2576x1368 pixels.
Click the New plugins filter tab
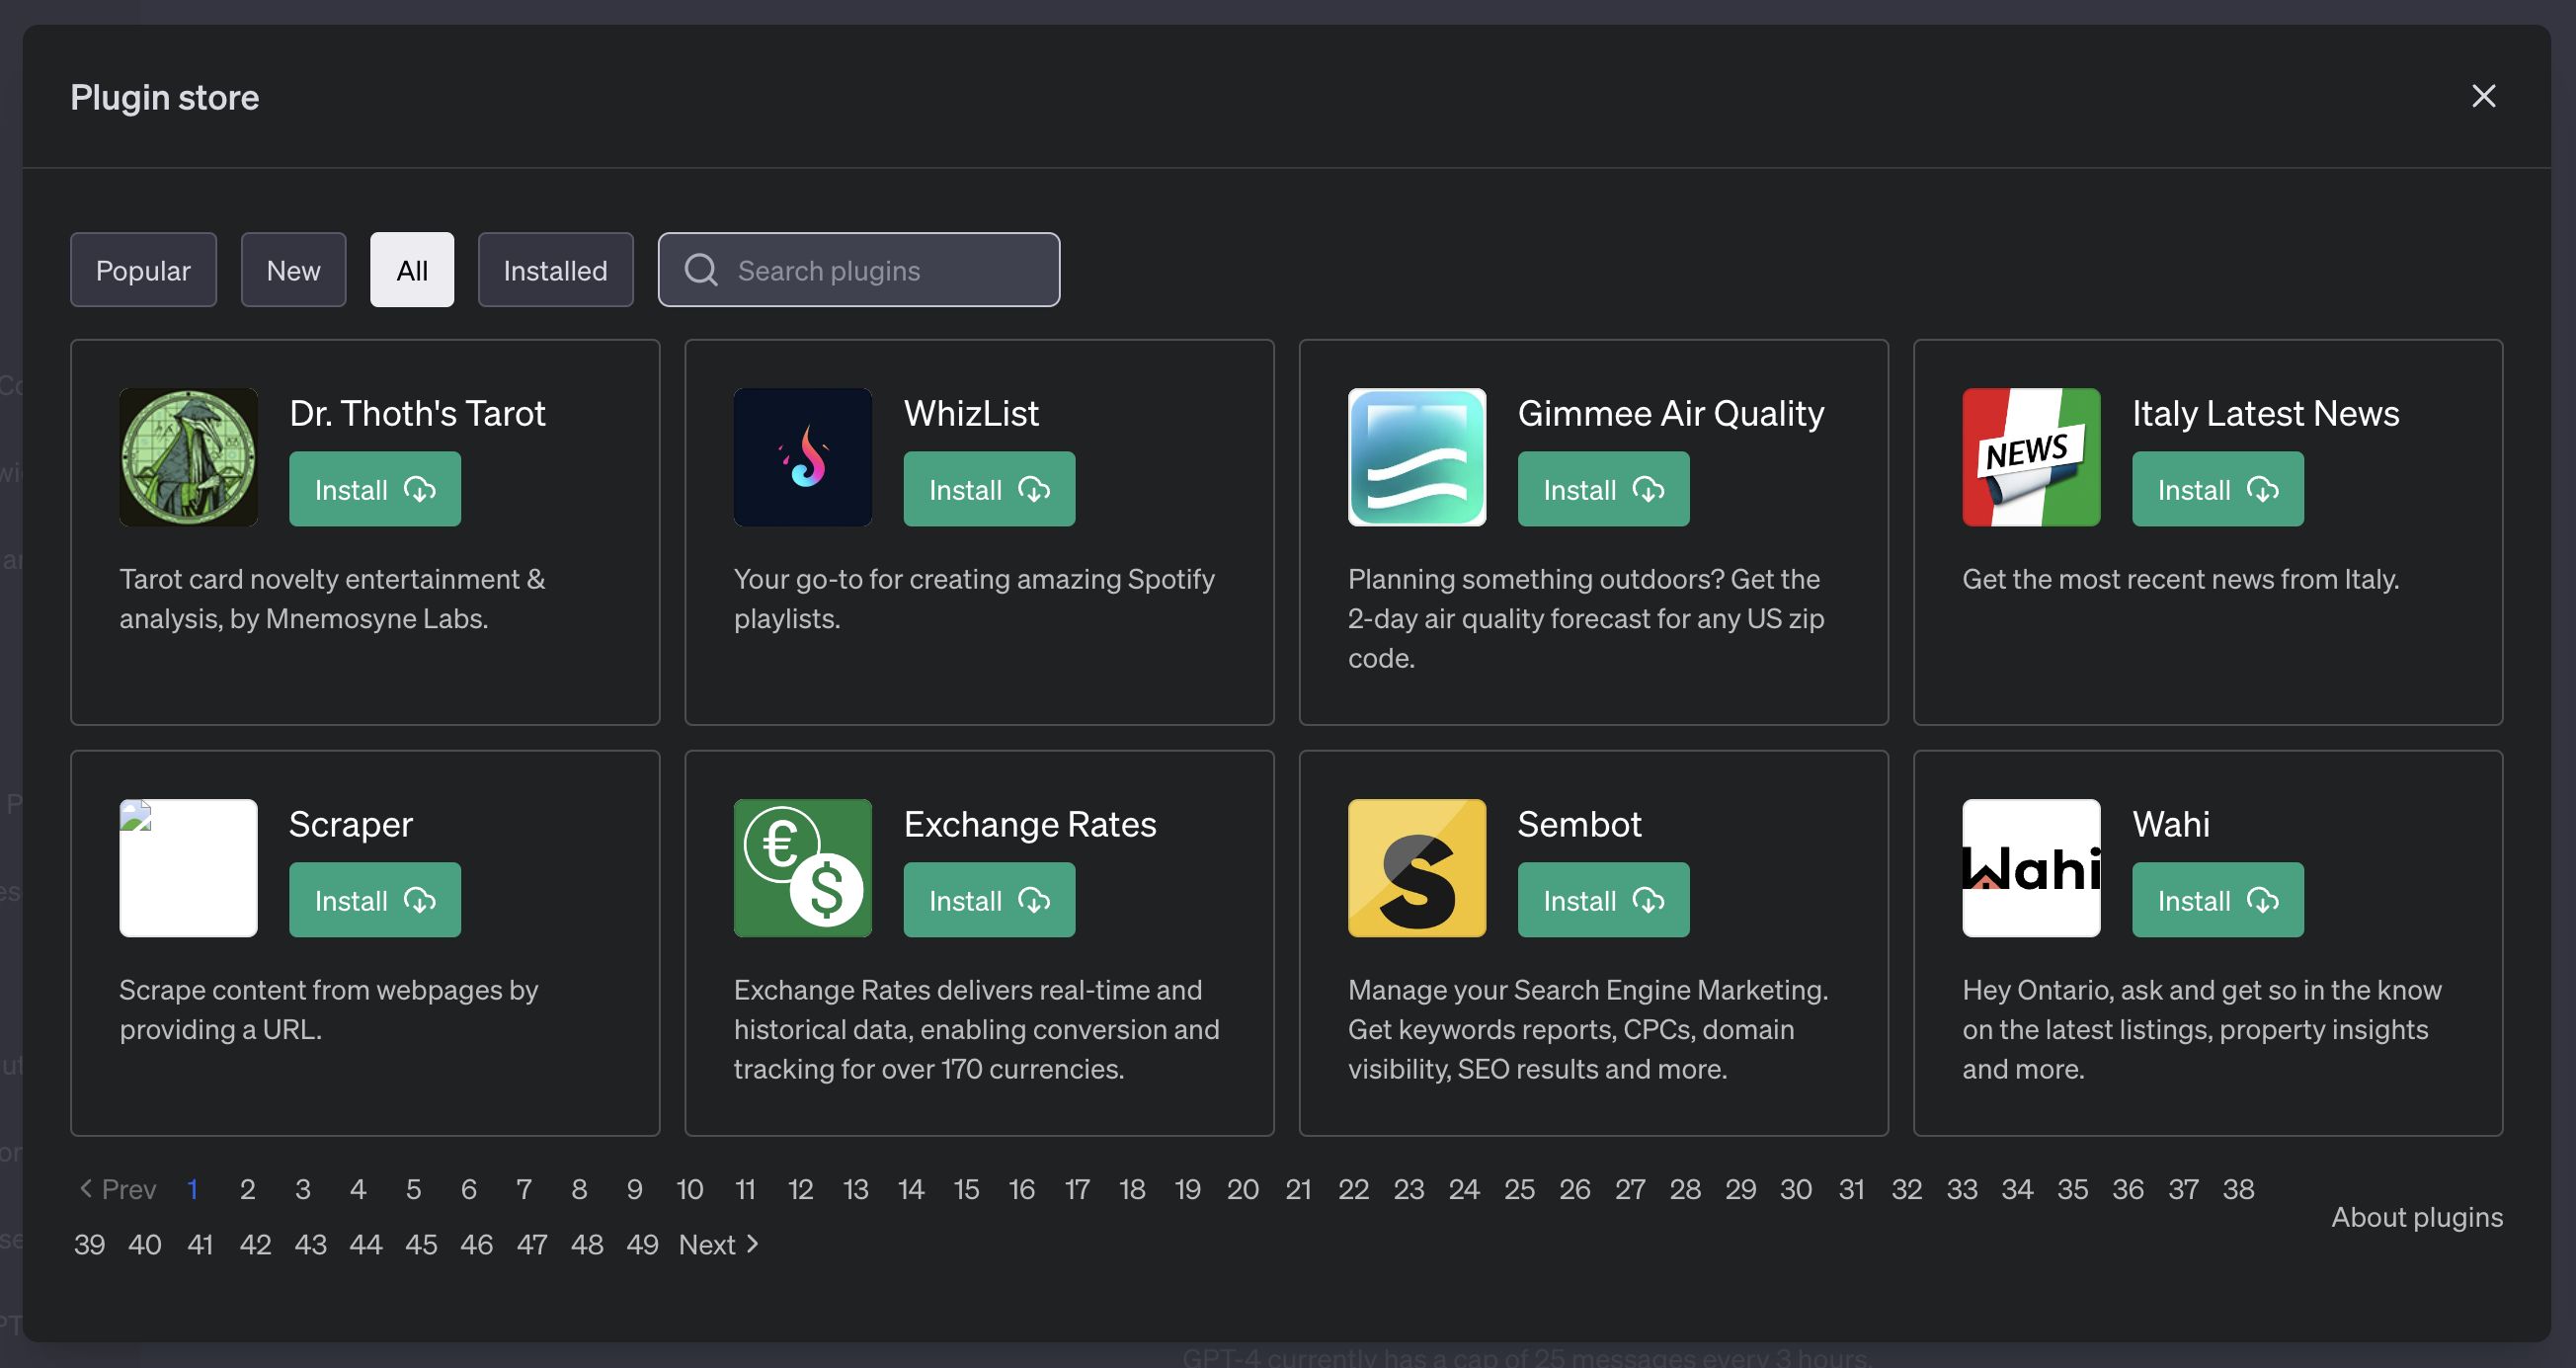point(293,270)
